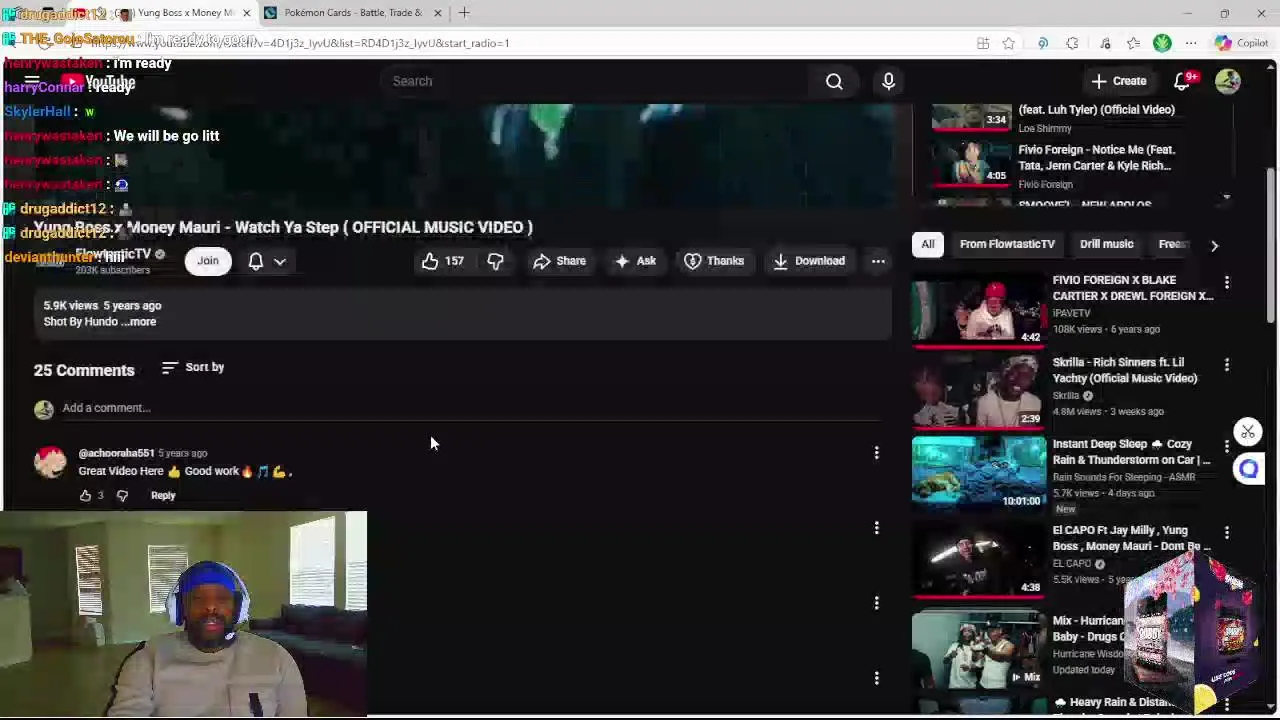
Task: Like the video with 157 likes
Action: tap(442, 261)
